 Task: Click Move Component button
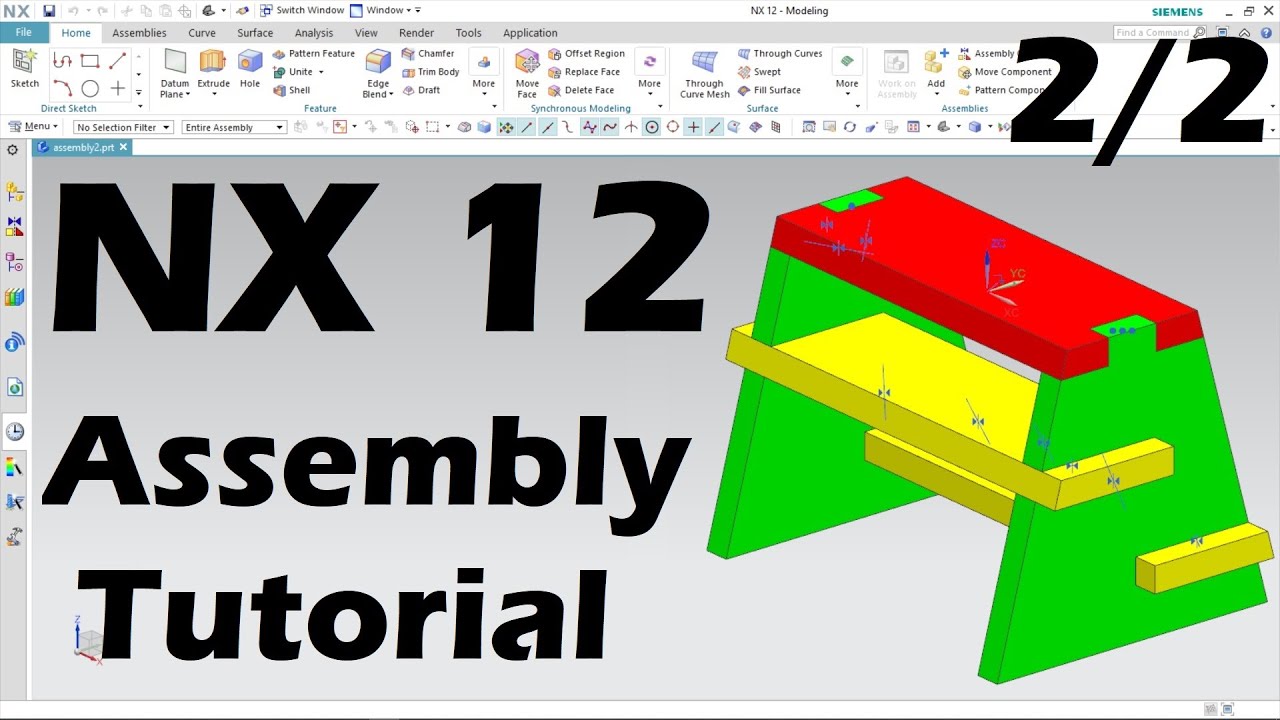click(1005, 72)
